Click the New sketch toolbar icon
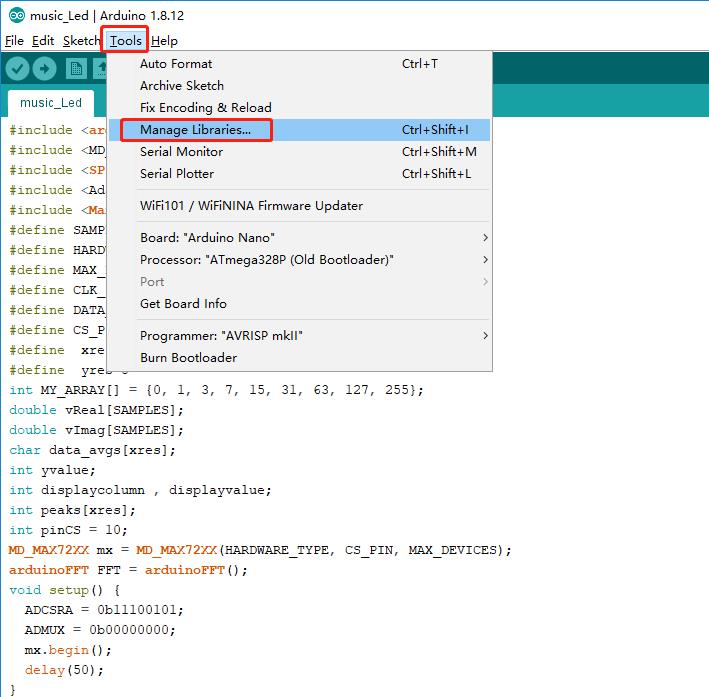The image size is (709, 697). coord(76,68)
